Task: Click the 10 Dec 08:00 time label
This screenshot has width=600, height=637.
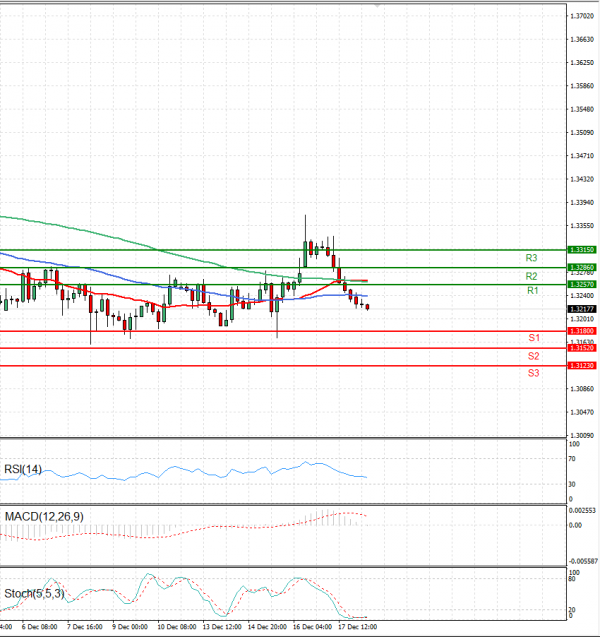Action: [177, 627]
